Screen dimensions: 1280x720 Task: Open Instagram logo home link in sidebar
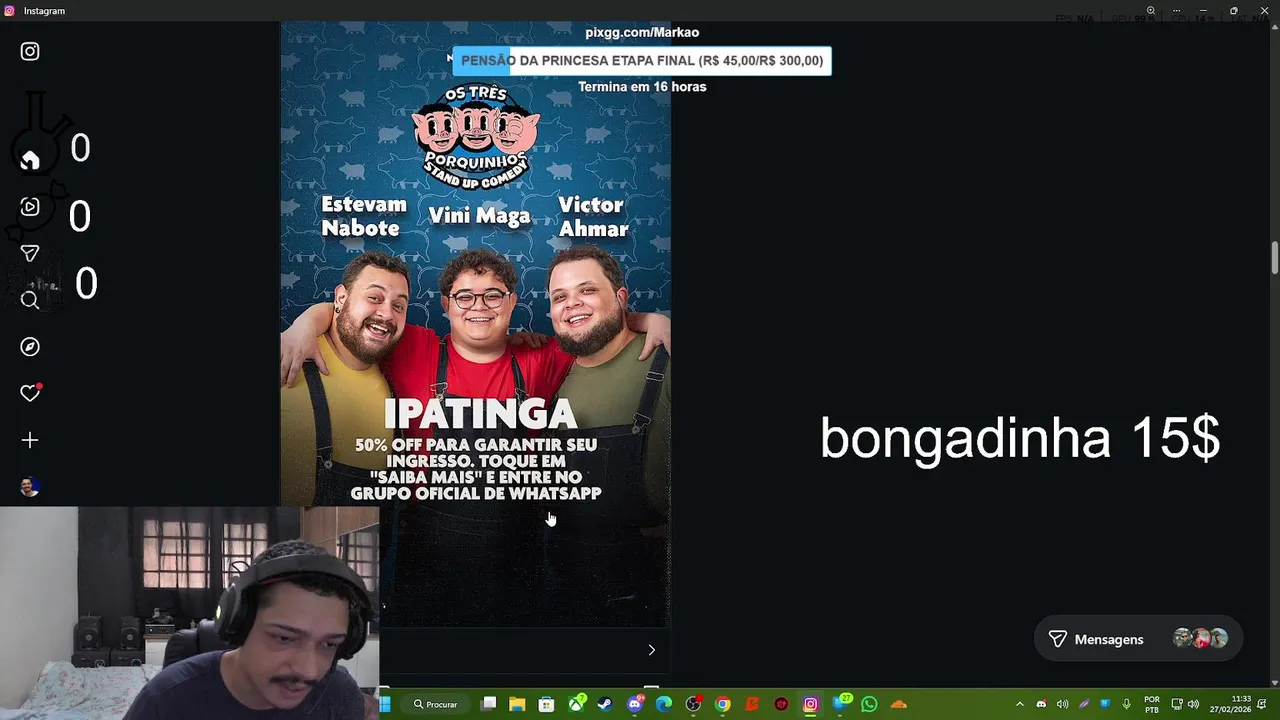pyautogui.click(x=30, y=51)
